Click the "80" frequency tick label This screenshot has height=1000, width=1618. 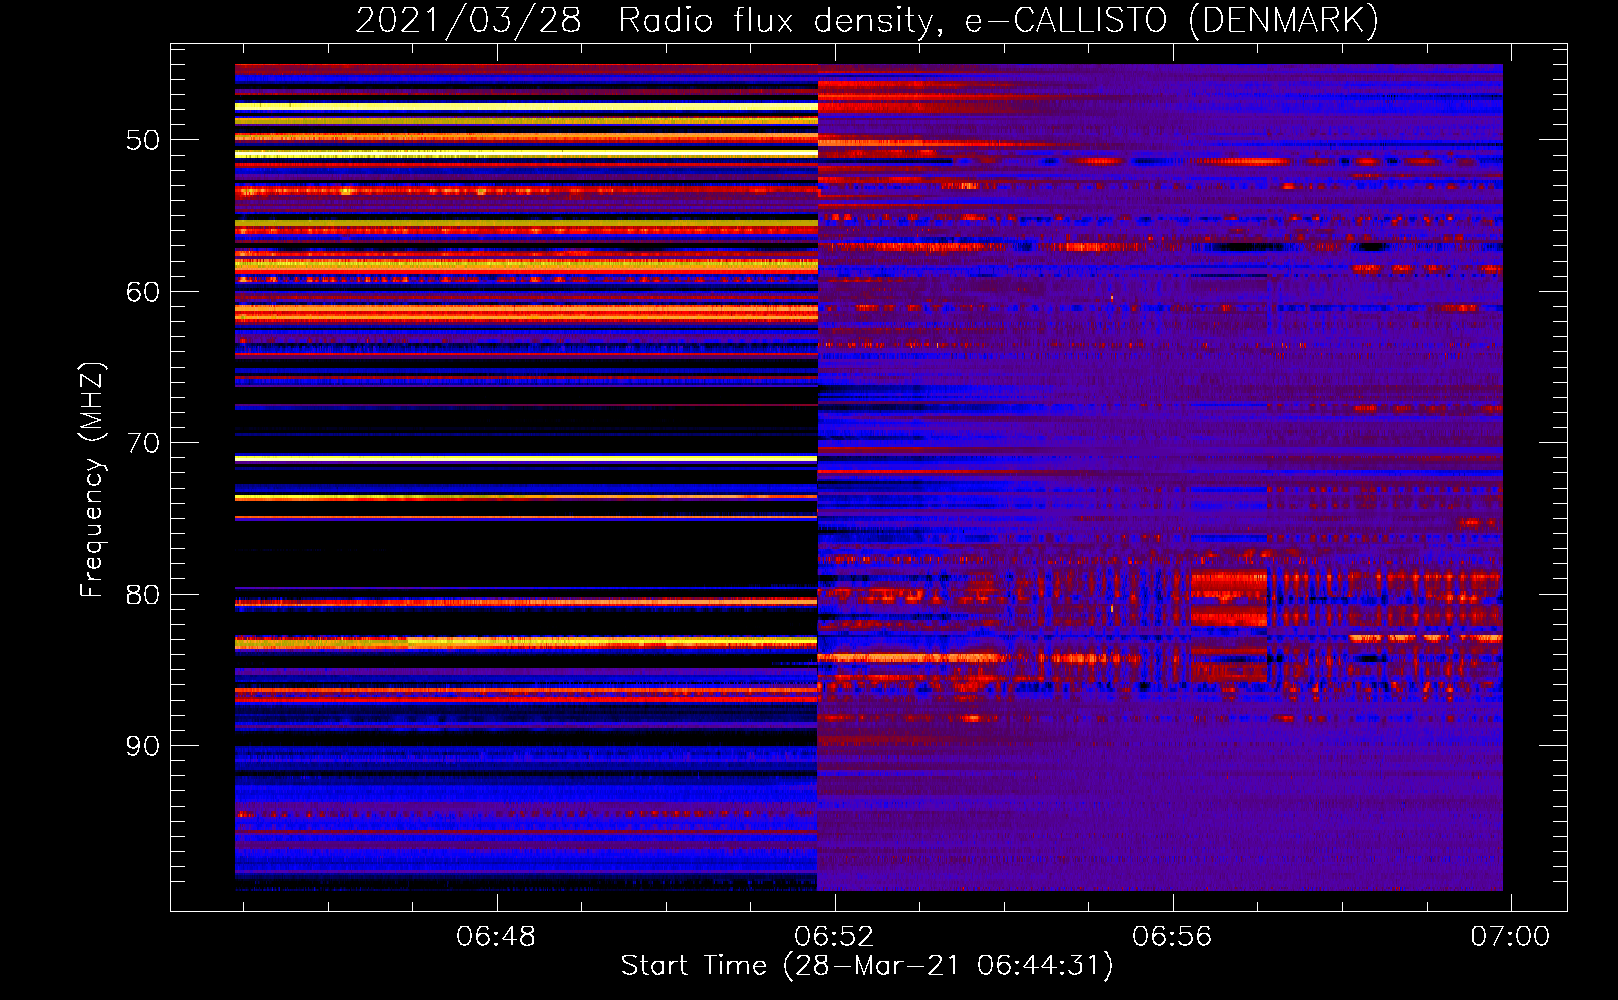coord(143,595)
